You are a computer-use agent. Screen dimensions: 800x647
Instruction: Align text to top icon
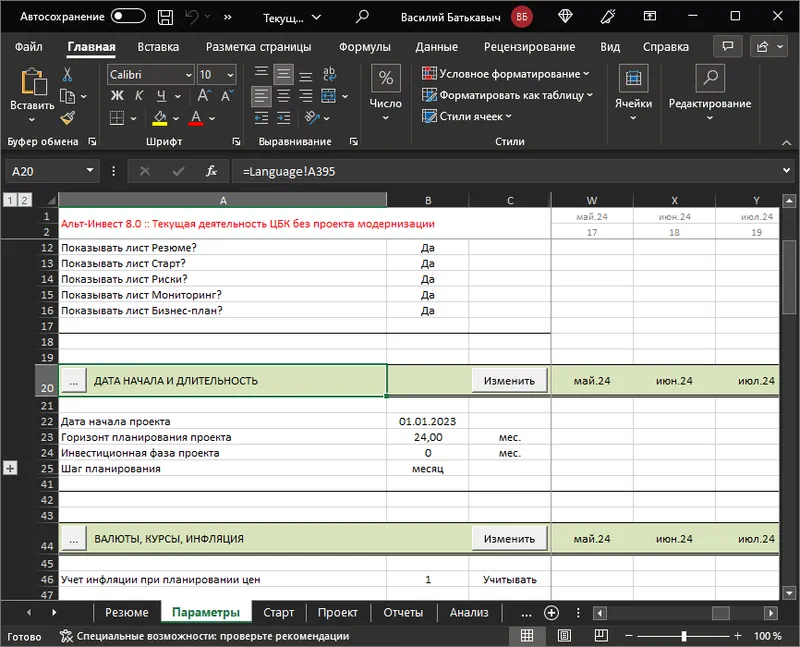(261, 73)
